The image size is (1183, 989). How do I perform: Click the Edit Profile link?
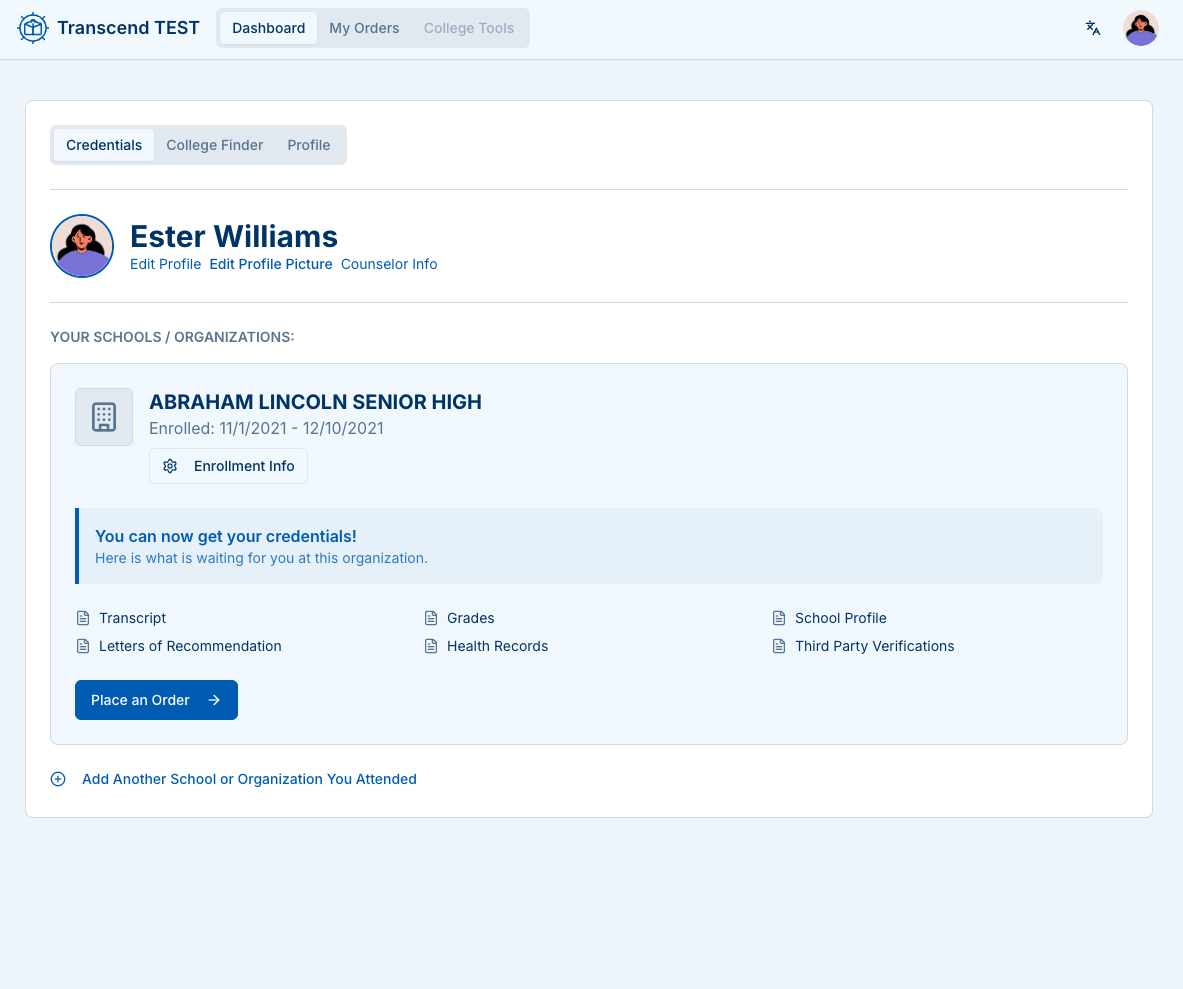click(166, 264)
